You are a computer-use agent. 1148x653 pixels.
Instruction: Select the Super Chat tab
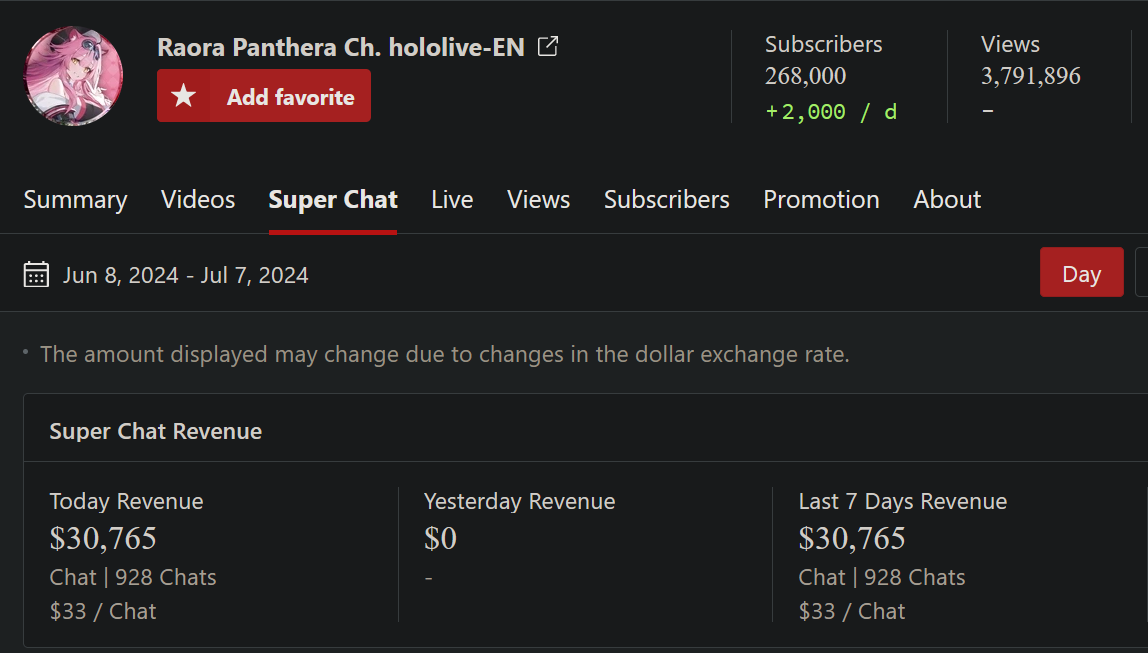(333, 200)
